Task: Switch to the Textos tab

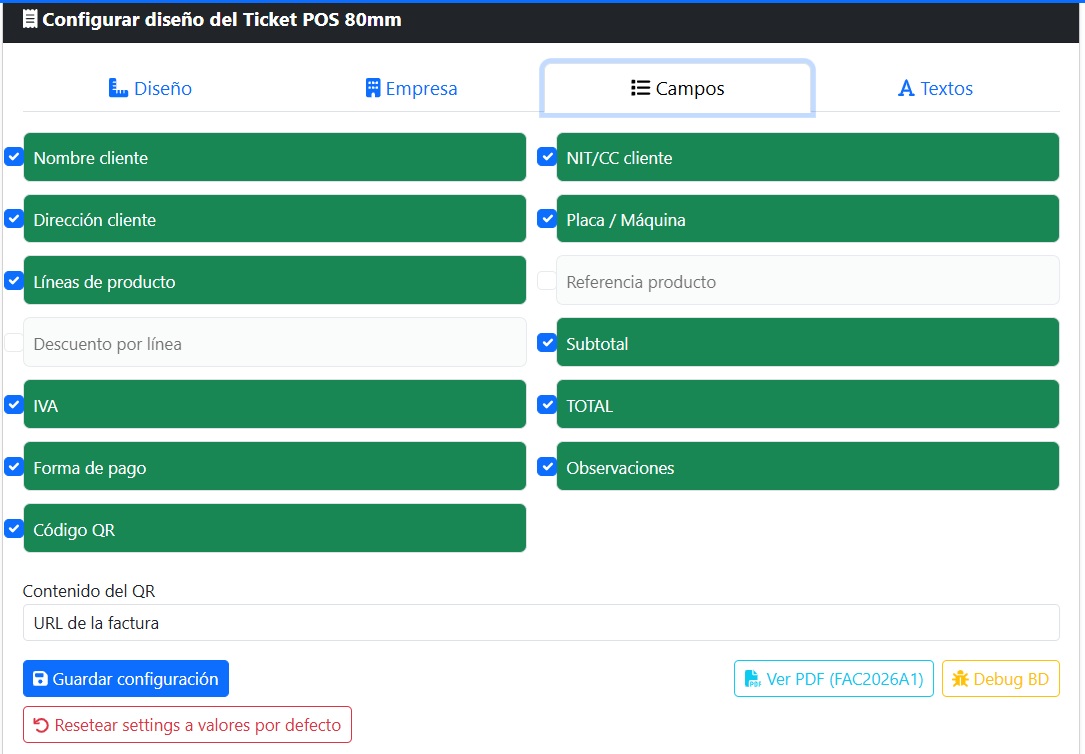Action: coord(935,88)
